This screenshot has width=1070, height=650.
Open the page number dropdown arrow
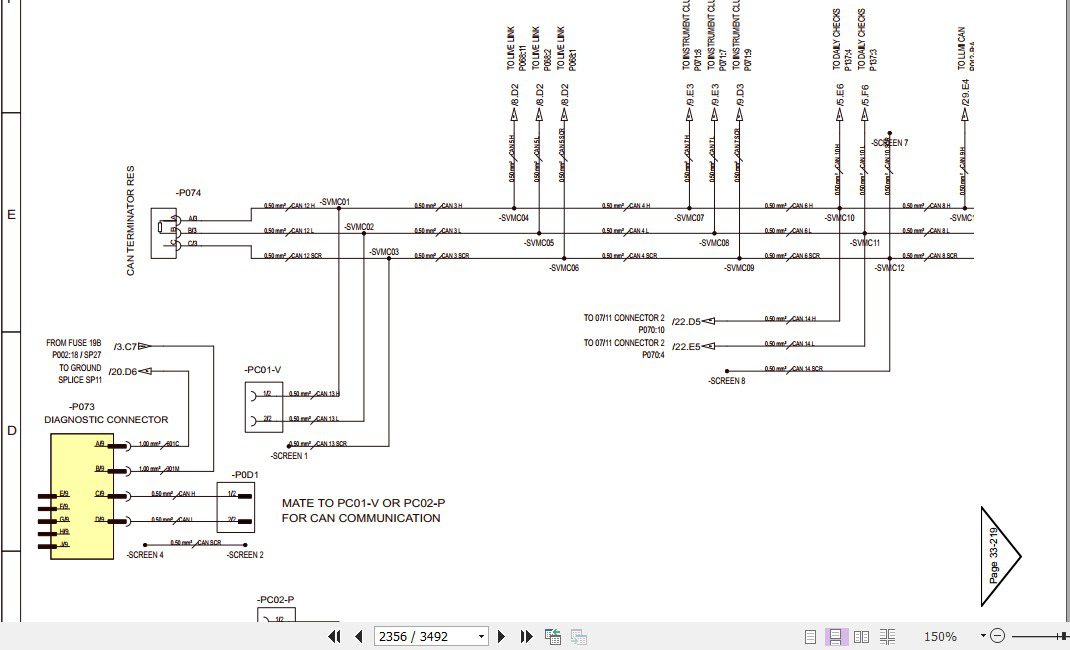tap(481, 636)
